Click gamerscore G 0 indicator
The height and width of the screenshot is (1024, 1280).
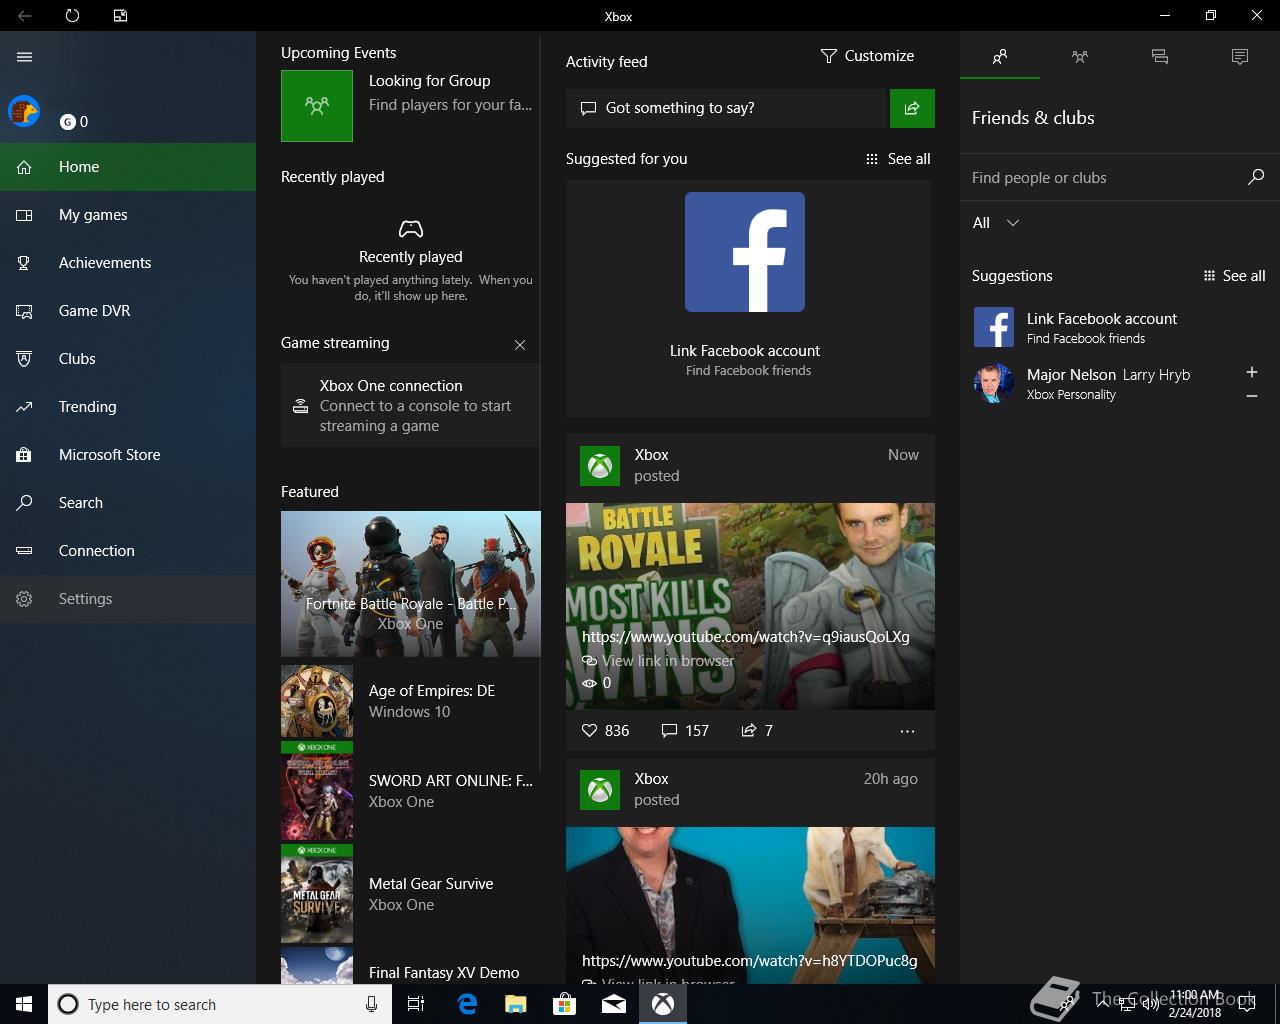(74, 122)
